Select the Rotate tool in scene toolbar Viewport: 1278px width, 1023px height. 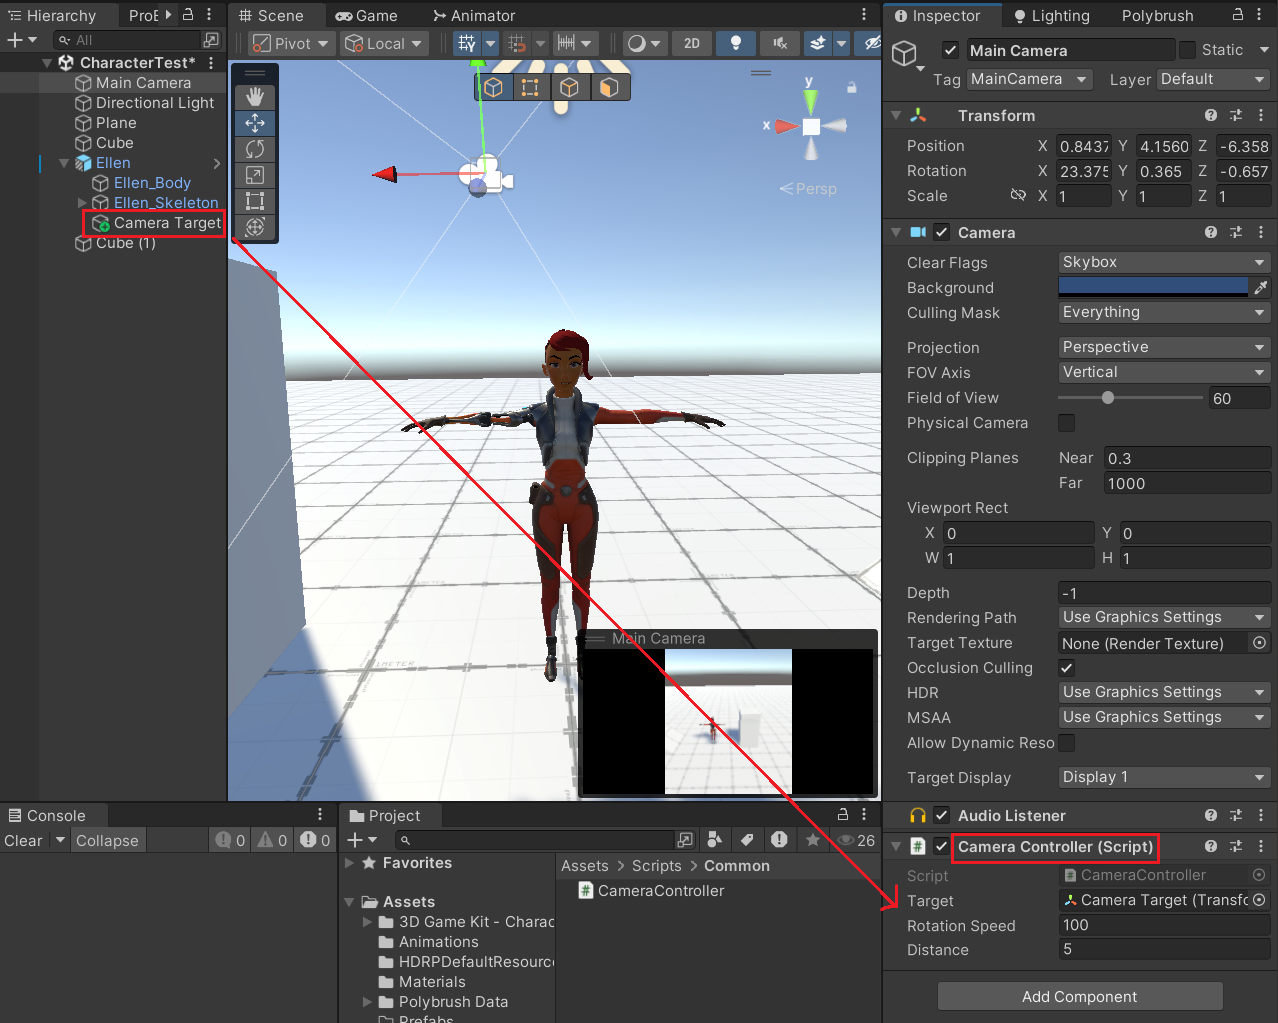(x=255, y=149)
